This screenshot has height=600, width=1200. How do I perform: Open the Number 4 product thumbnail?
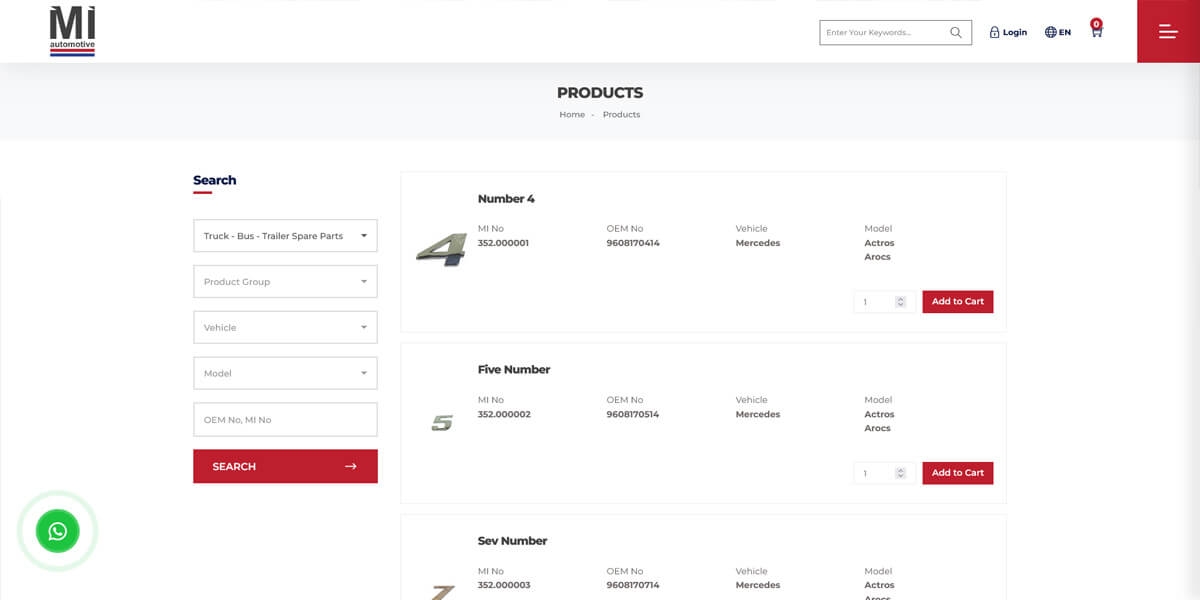click(441, 250)
